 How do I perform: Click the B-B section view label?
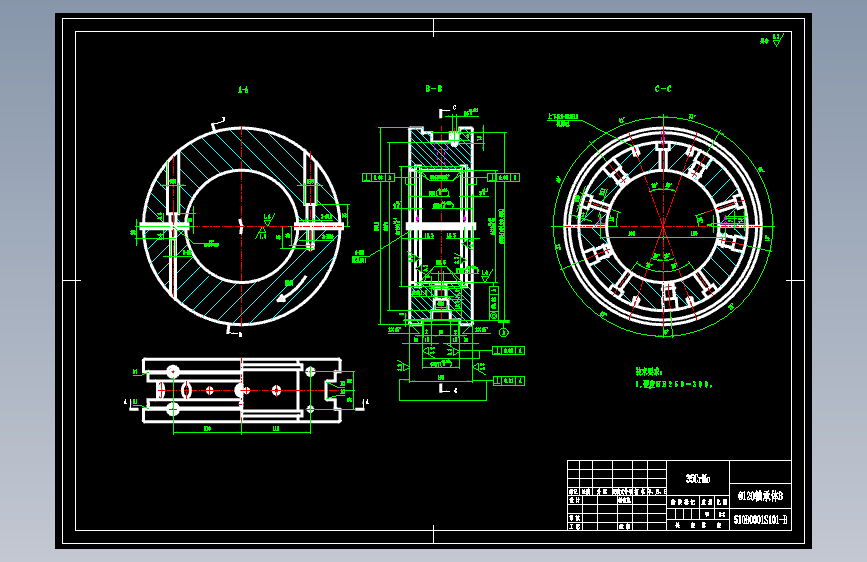click(434, 89)
